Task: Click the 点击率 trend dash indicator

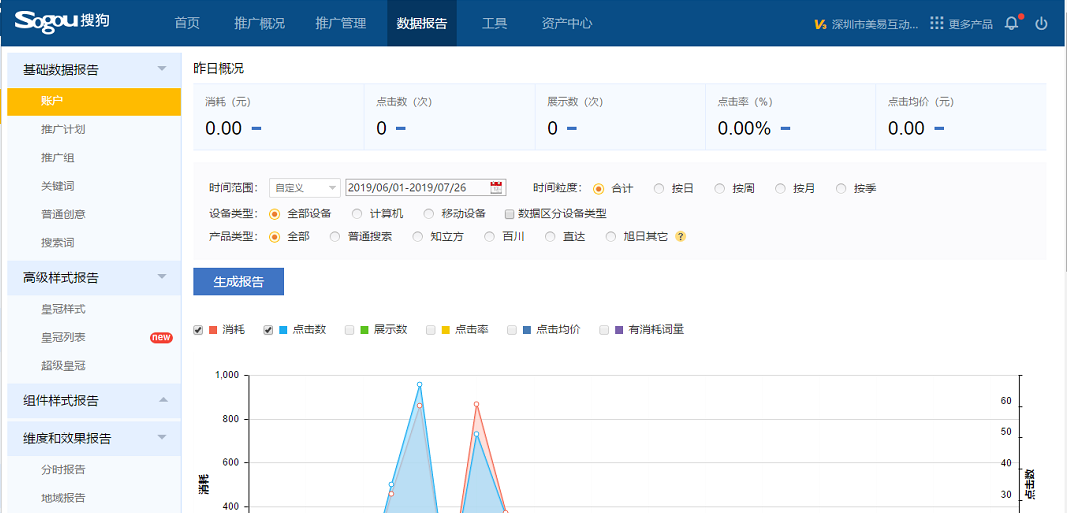Action: [x=785, y=128]
